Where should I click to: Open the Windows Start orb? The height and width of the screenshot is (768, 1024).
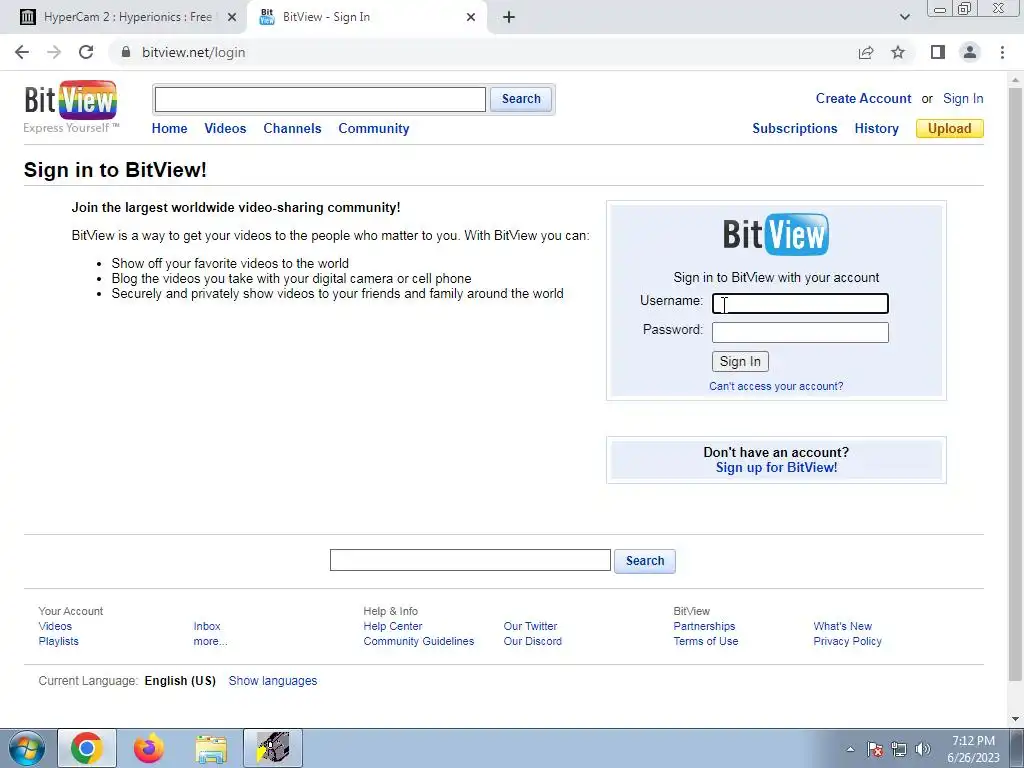coord(27,748)
